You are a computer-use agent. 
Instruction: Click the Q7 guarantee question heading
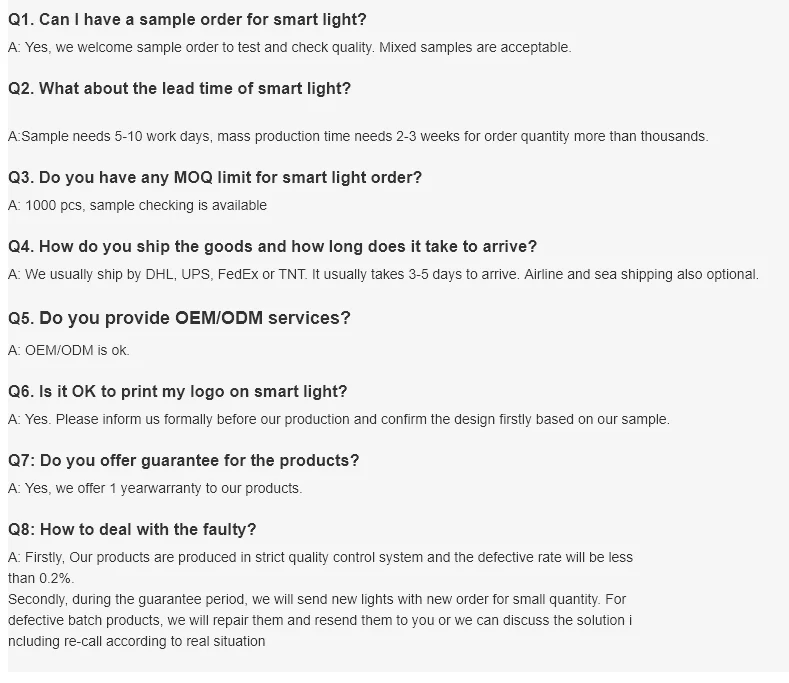pos(184,461)
